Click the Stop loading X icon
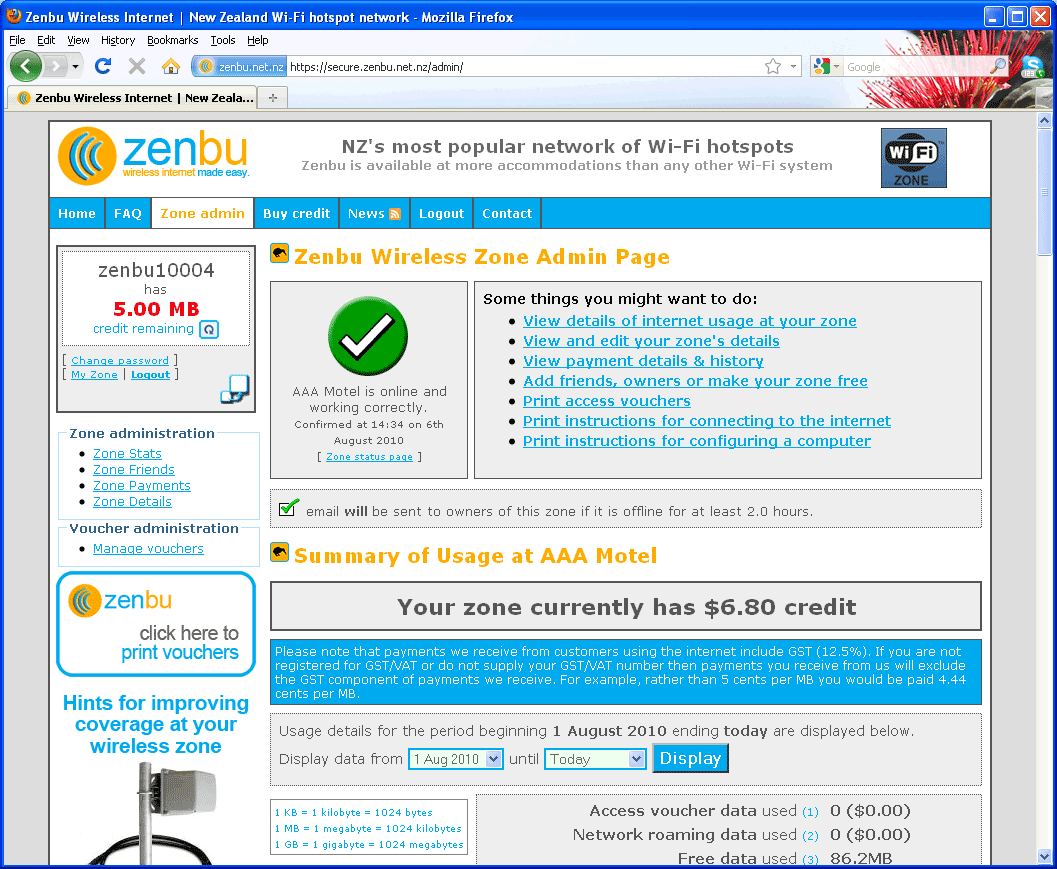The width and height of the screenshot is (1057, 869). (x=137, y=66)
